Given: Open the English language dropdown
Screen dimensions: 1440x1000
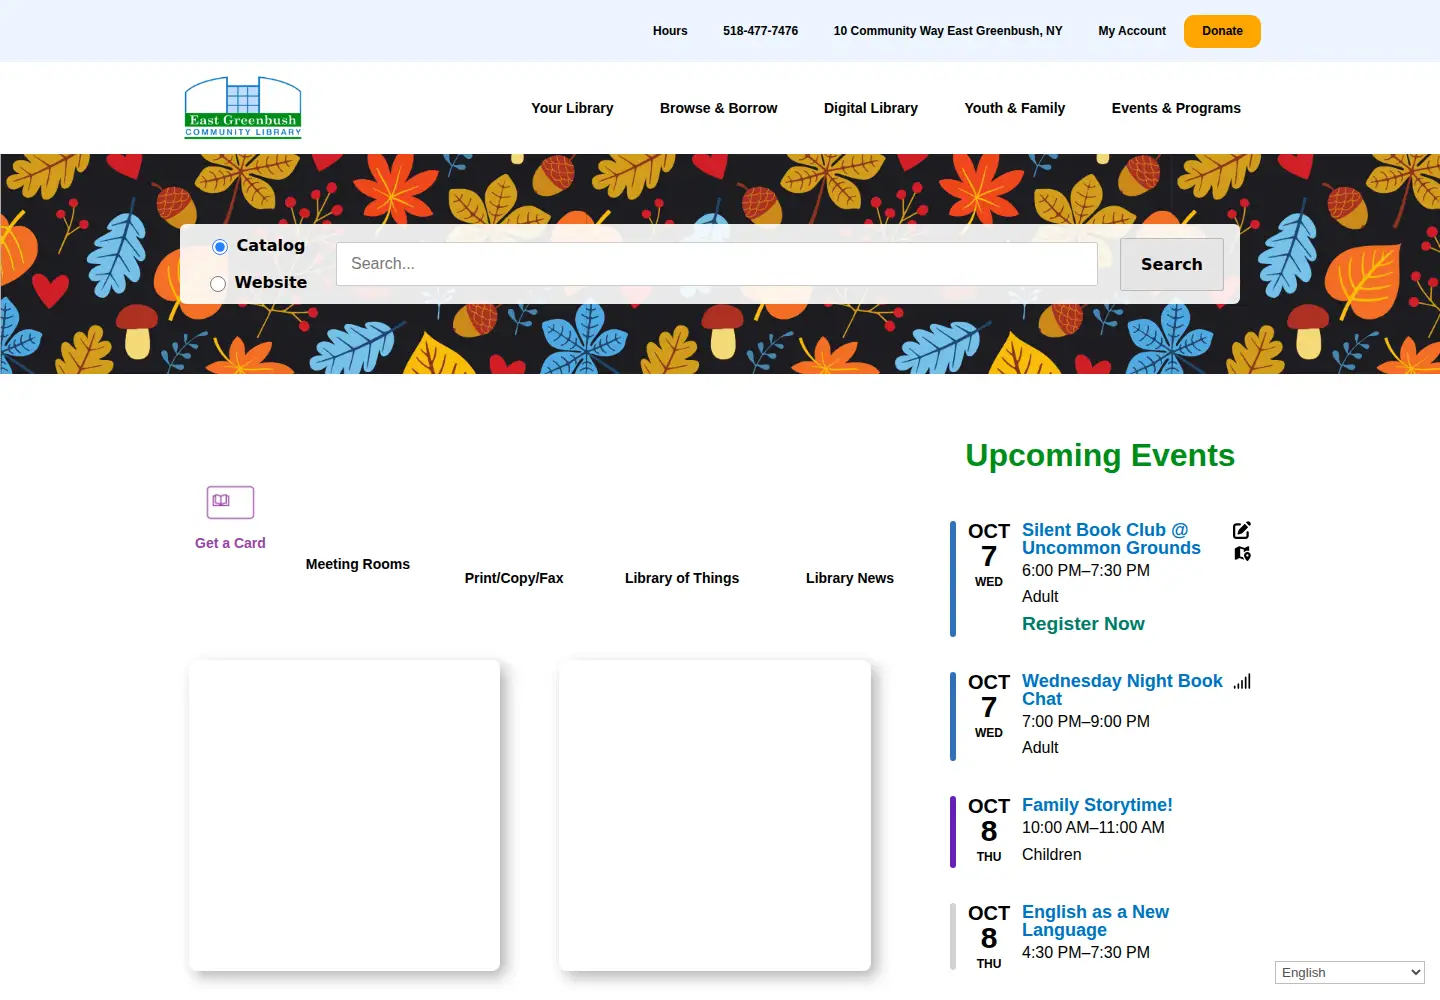Looking at the screenshot, I should (1350, 973).
